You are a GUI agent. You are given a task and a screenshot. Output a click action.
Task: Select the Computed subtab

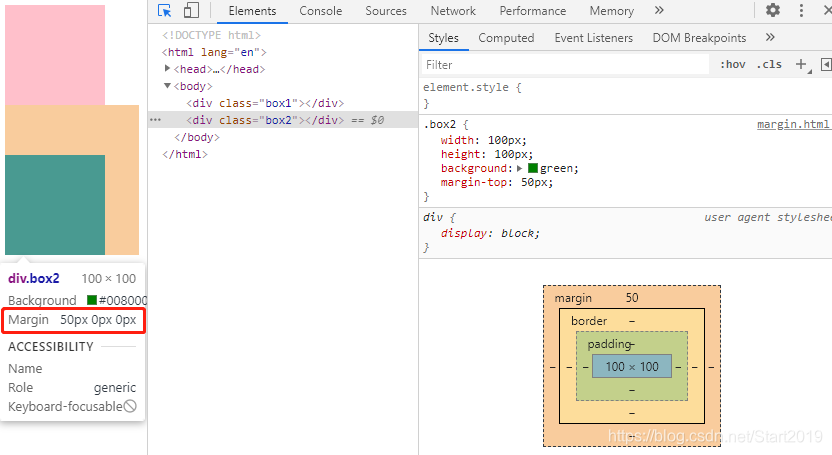click(506, 38)
